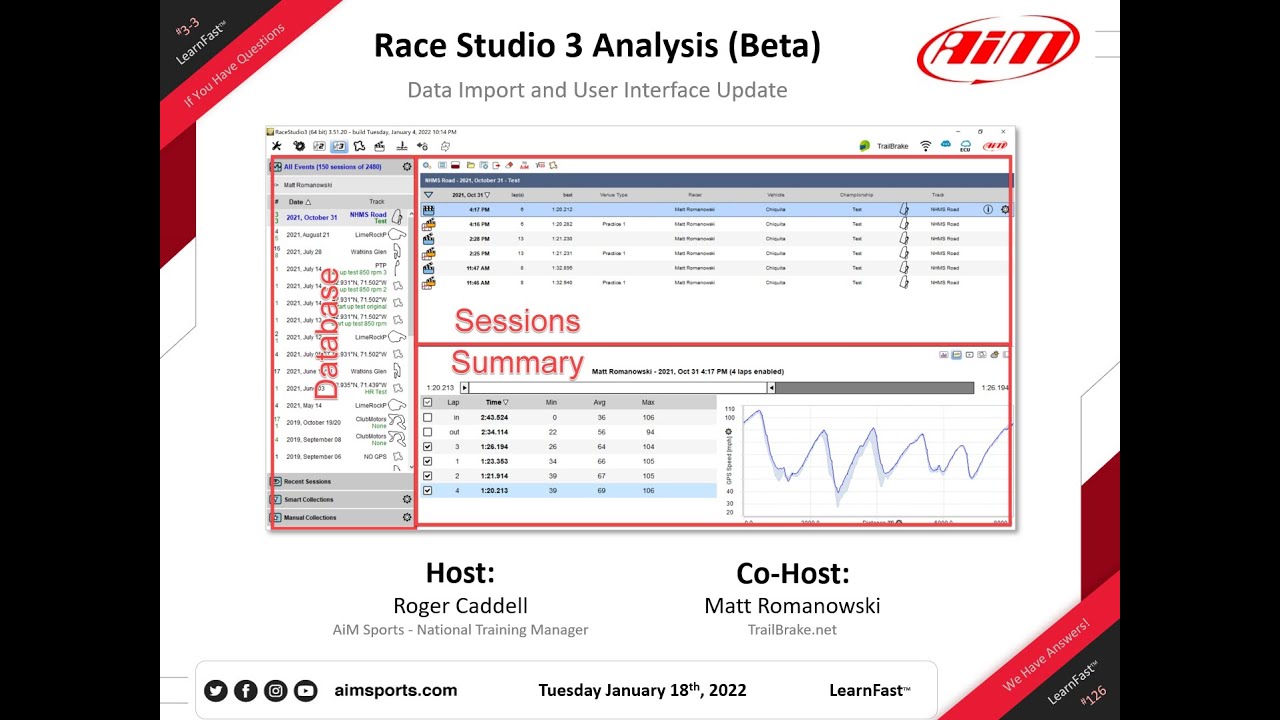Click the aimsports.com link in footer
Screen dimensions: 1280x720
396,690
